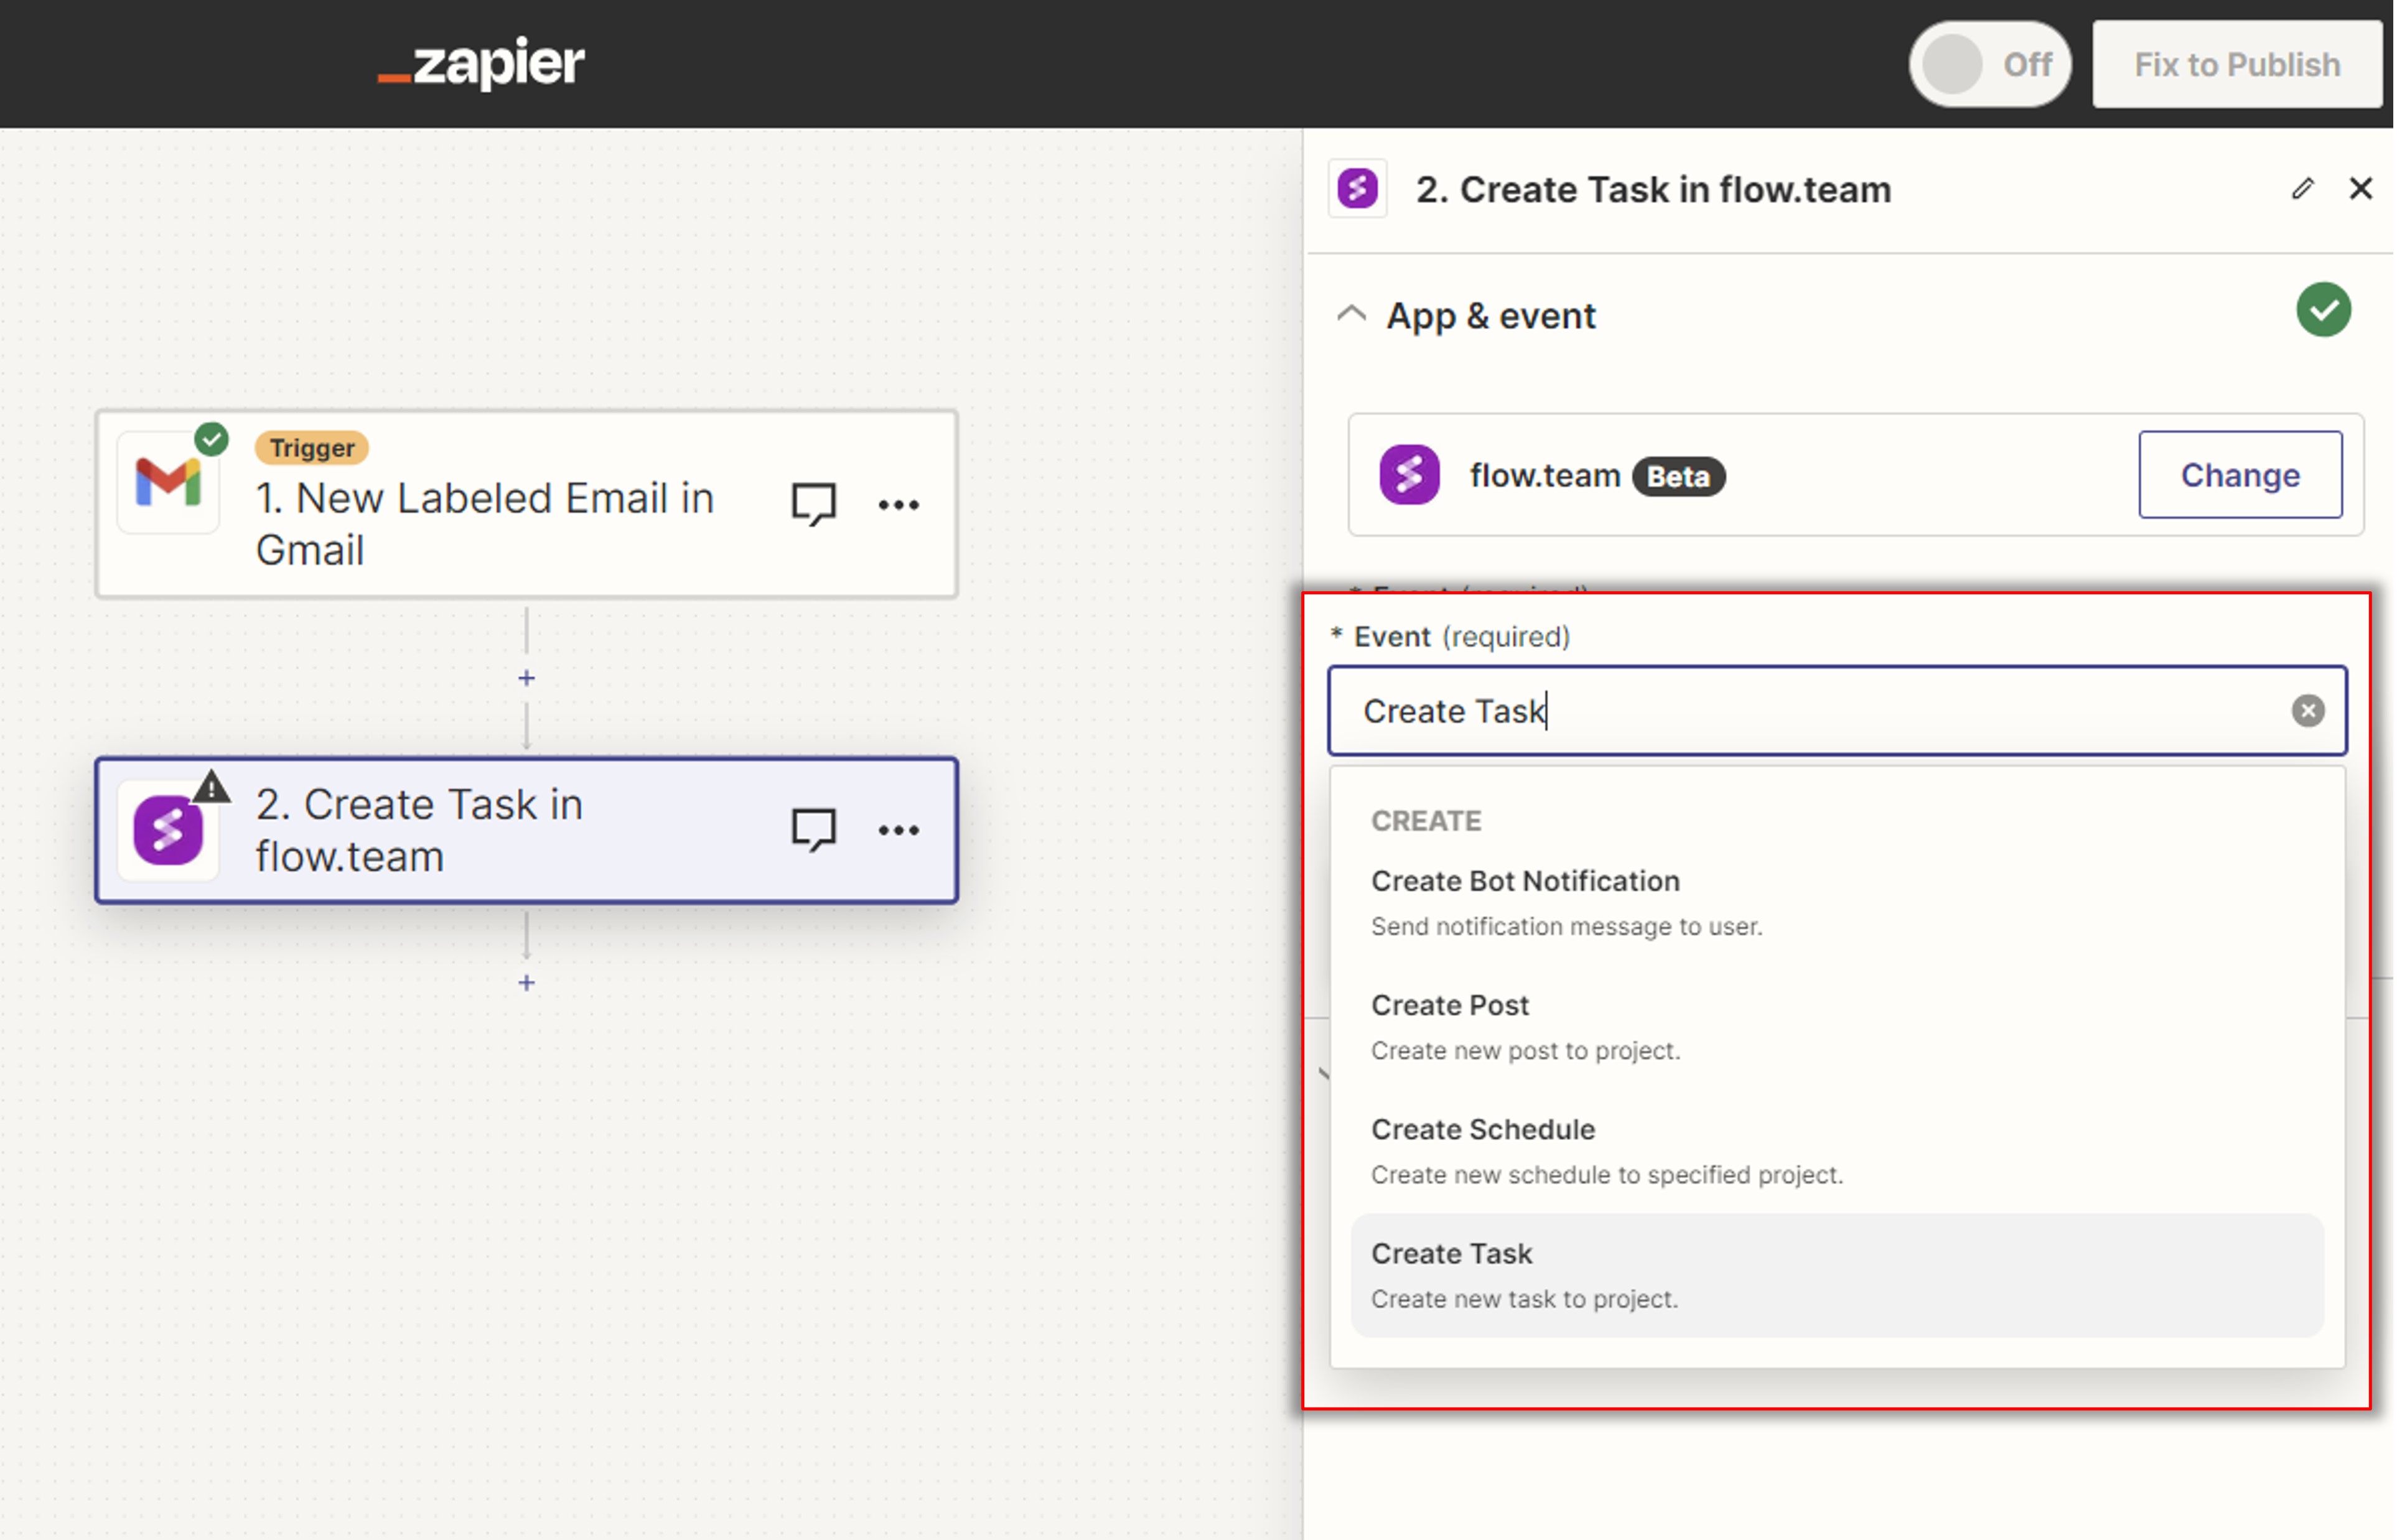This screenshot has height=1540, width=2397.
Task: Open comment on the Gmail trigger step
Action: 813,504
